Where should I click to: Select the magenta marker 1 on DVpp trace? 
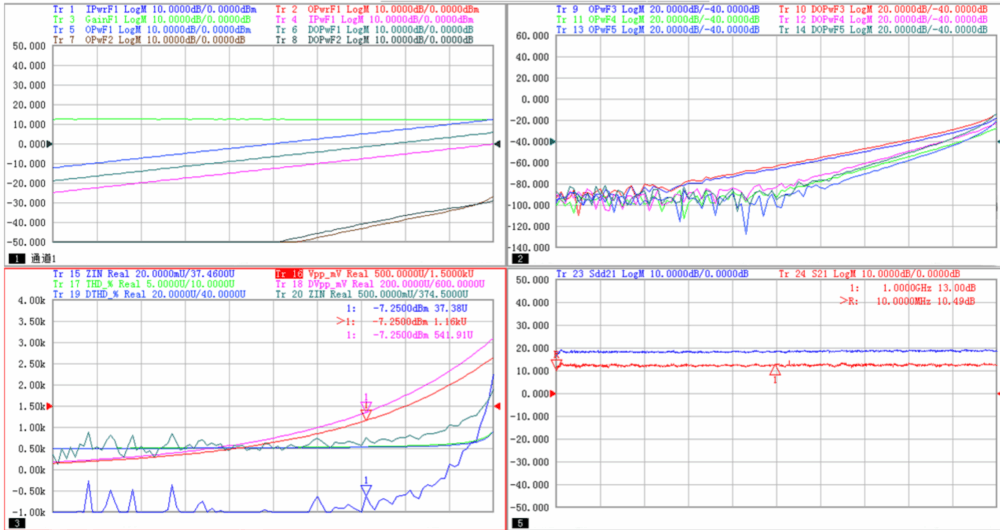[366, 404]
